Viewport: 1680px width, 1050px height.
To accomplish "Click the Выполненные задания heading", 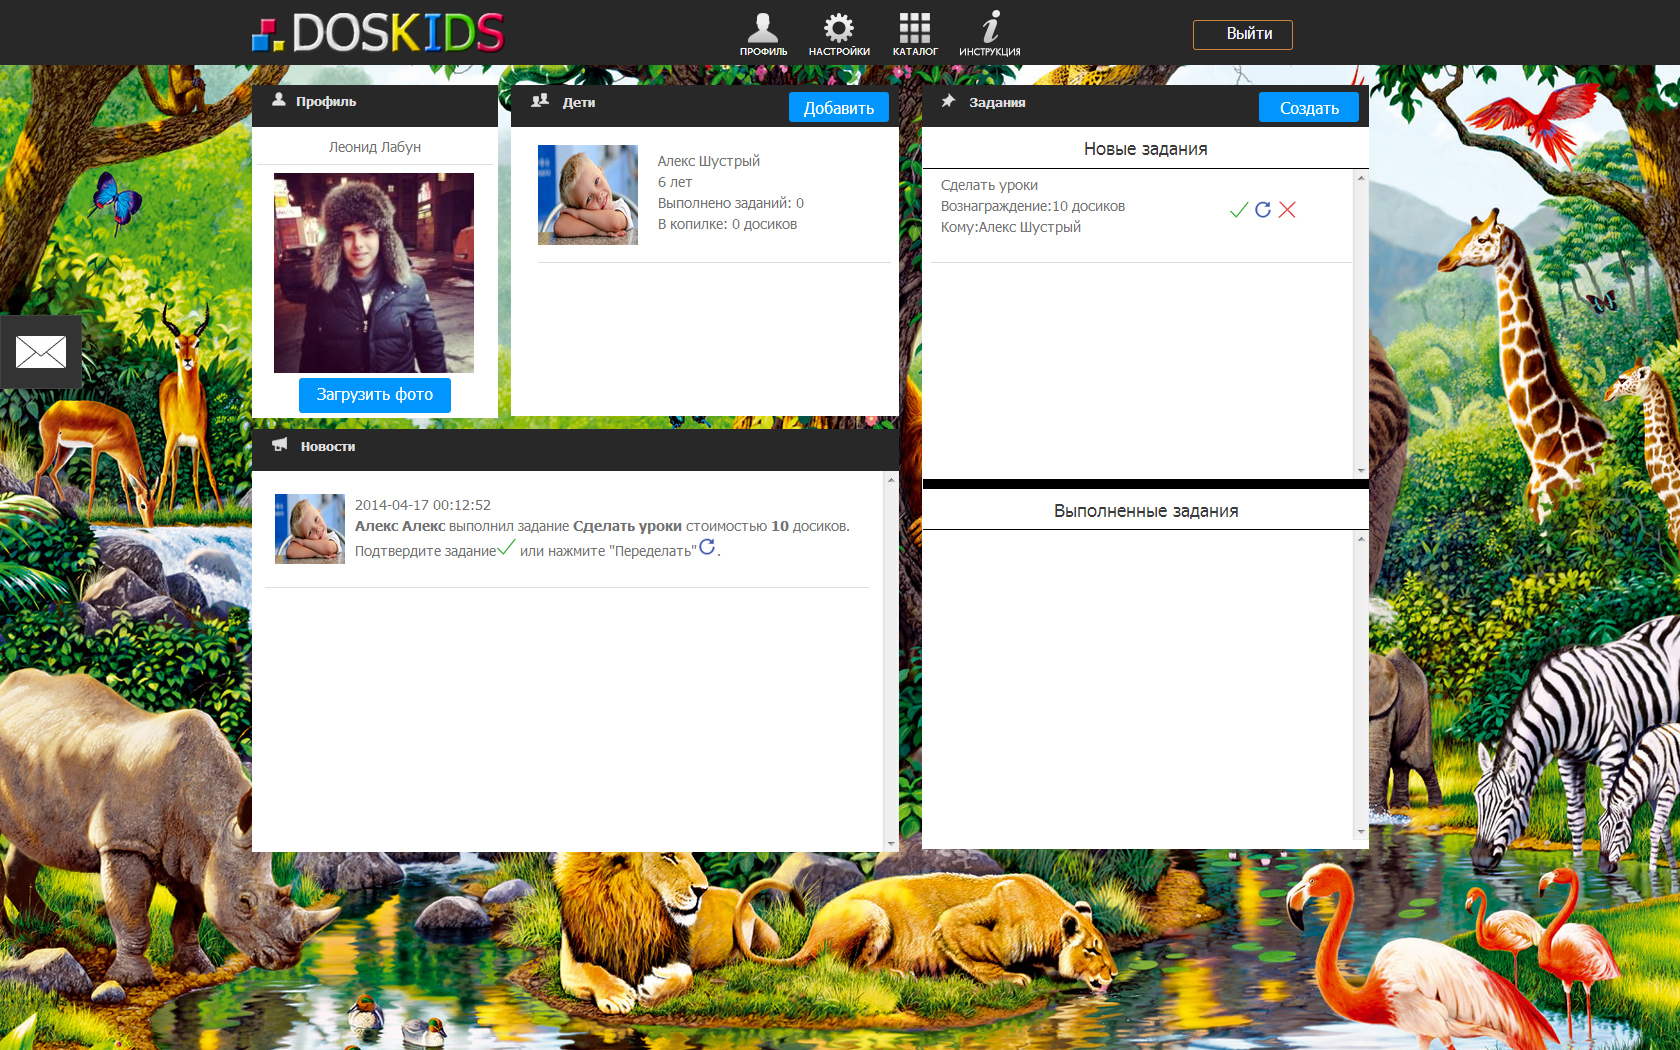I will [x=1146, y=511].
